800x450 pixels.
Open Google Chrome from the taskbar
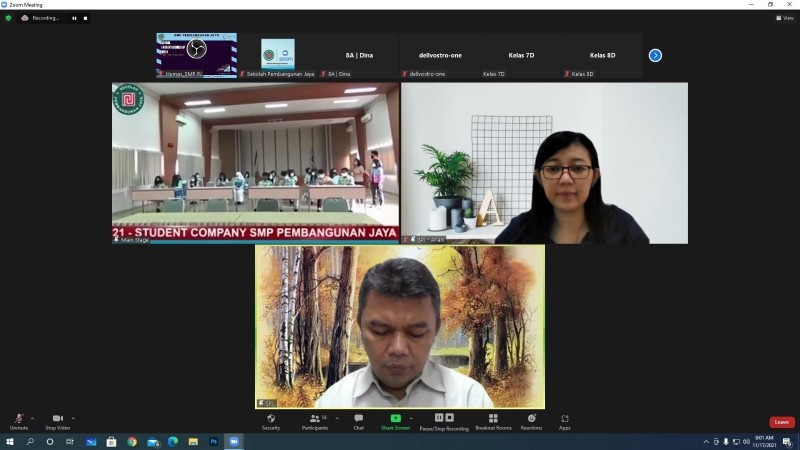click(x=132, y=441)
